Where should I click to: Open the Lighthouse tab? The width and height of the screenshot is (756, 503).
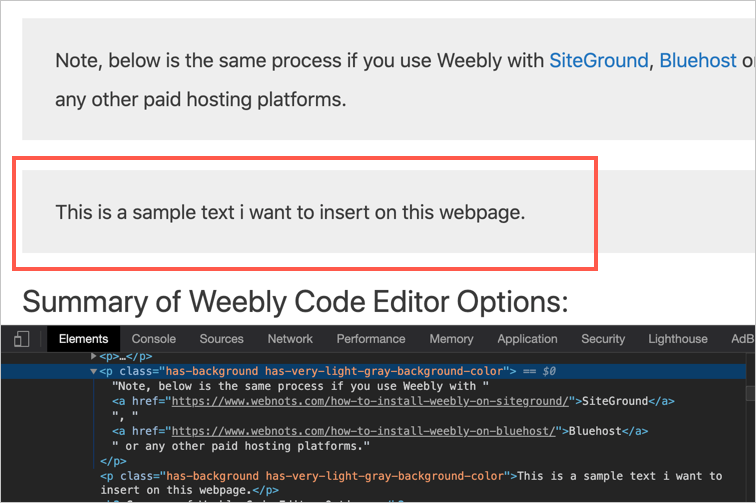coord(677,339)
